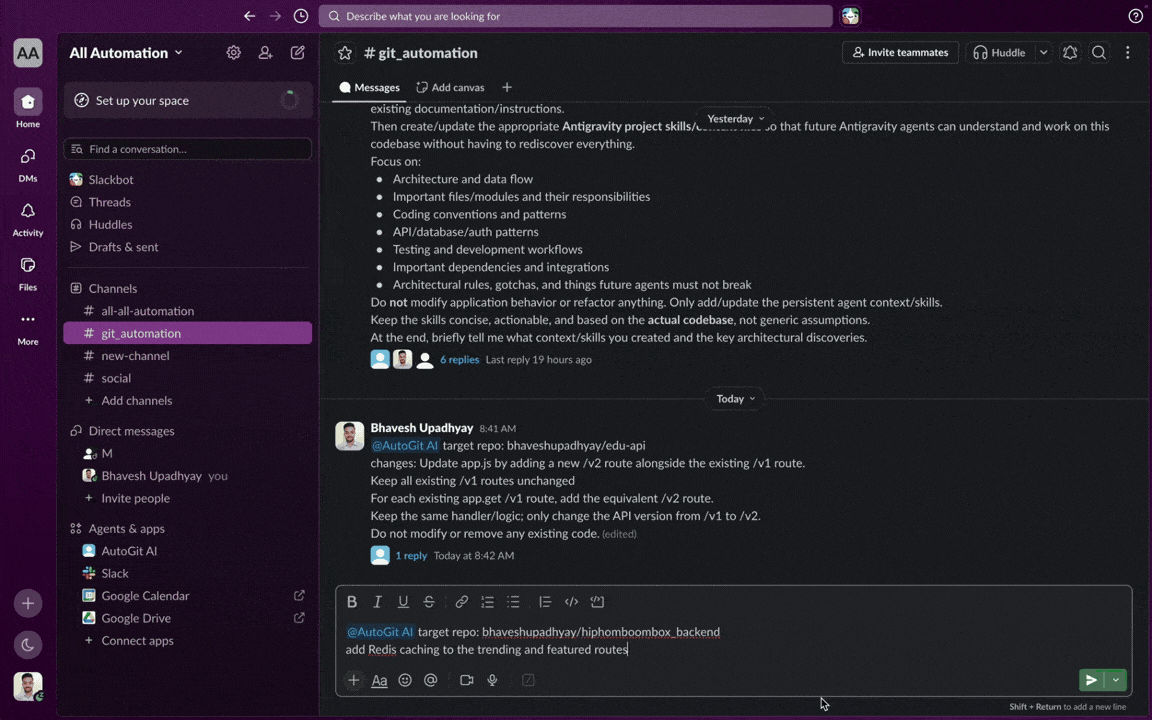Open Huddle options dropdown arrow

click(1043, 53)
